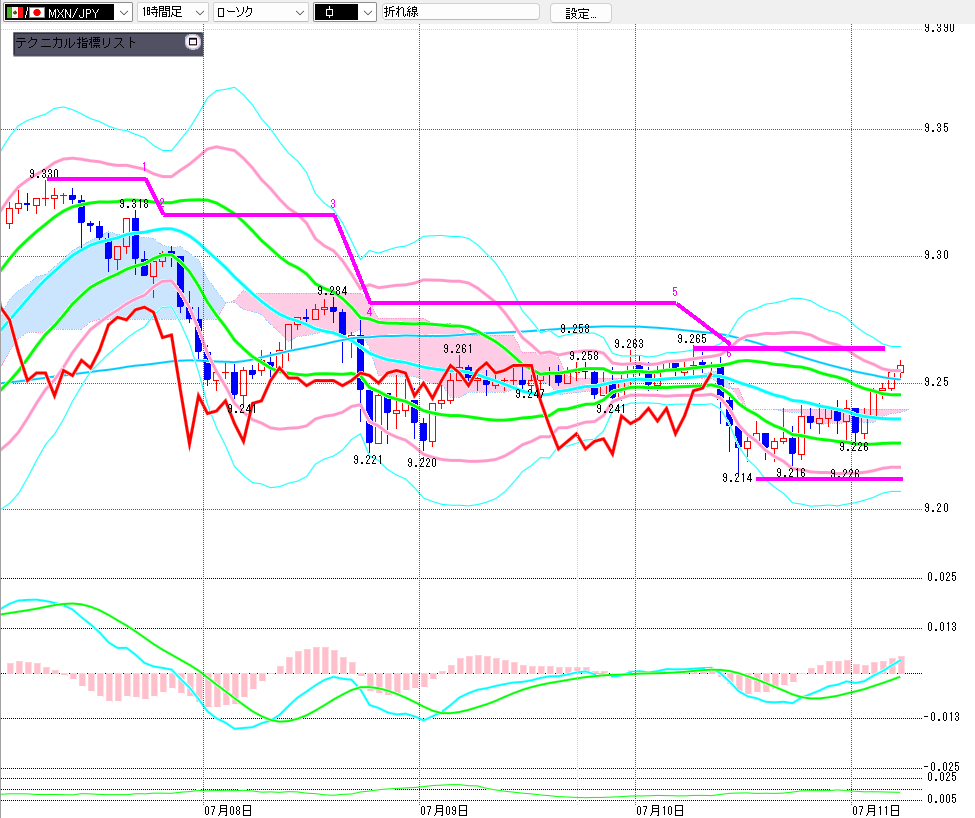Click the Mexico flag icon

(x=14, y=12)
